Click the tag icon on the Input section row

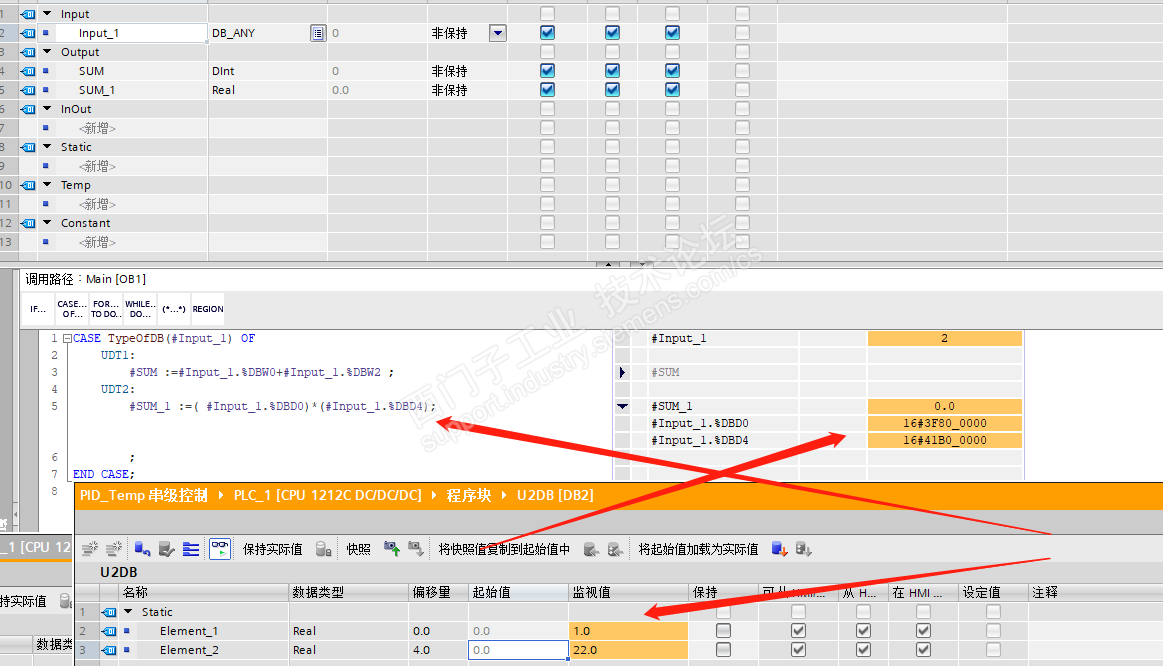point(28,14)
